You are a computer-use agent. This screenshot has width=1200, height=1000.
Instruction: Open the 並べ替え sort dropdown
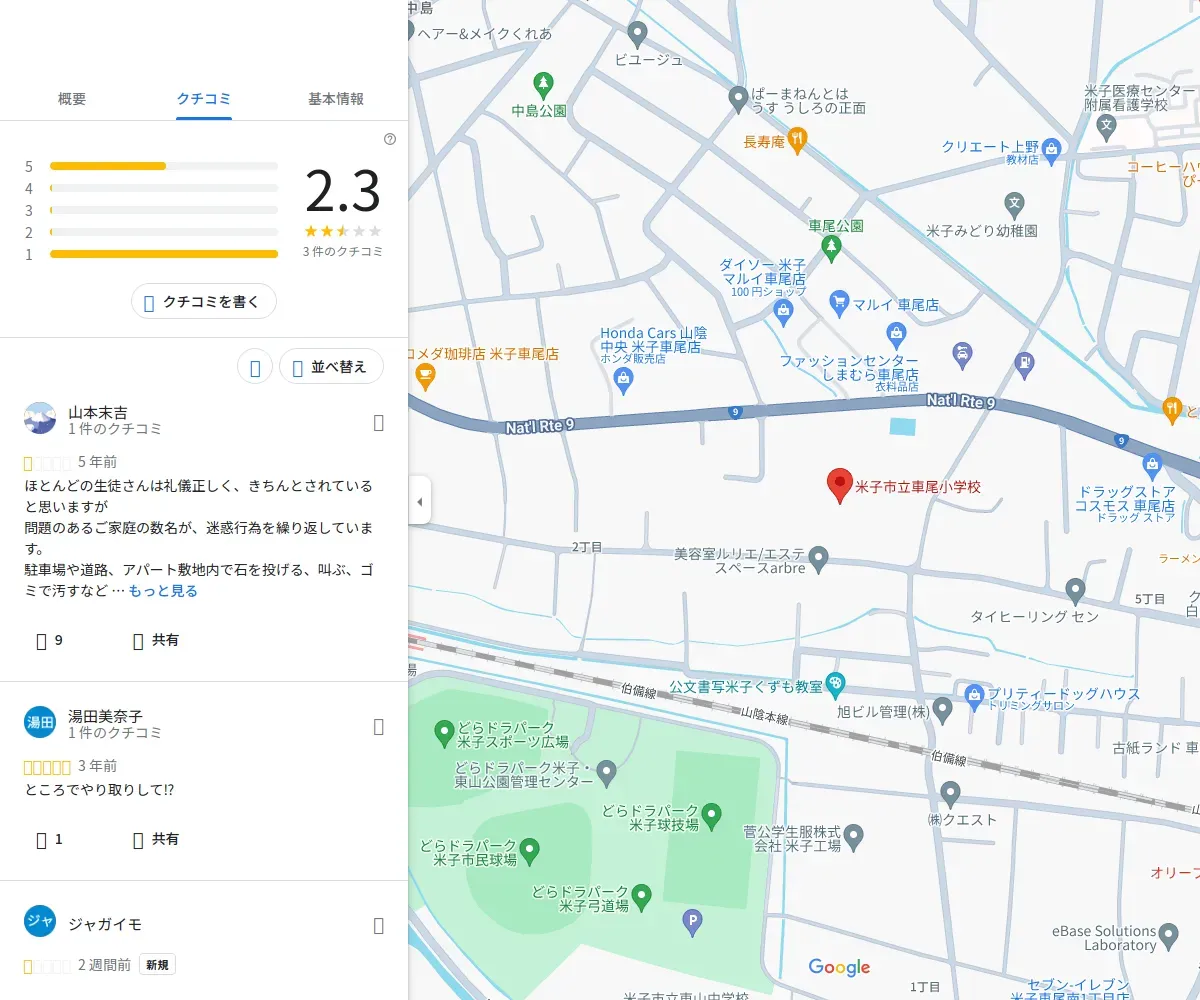coord(331,367)
